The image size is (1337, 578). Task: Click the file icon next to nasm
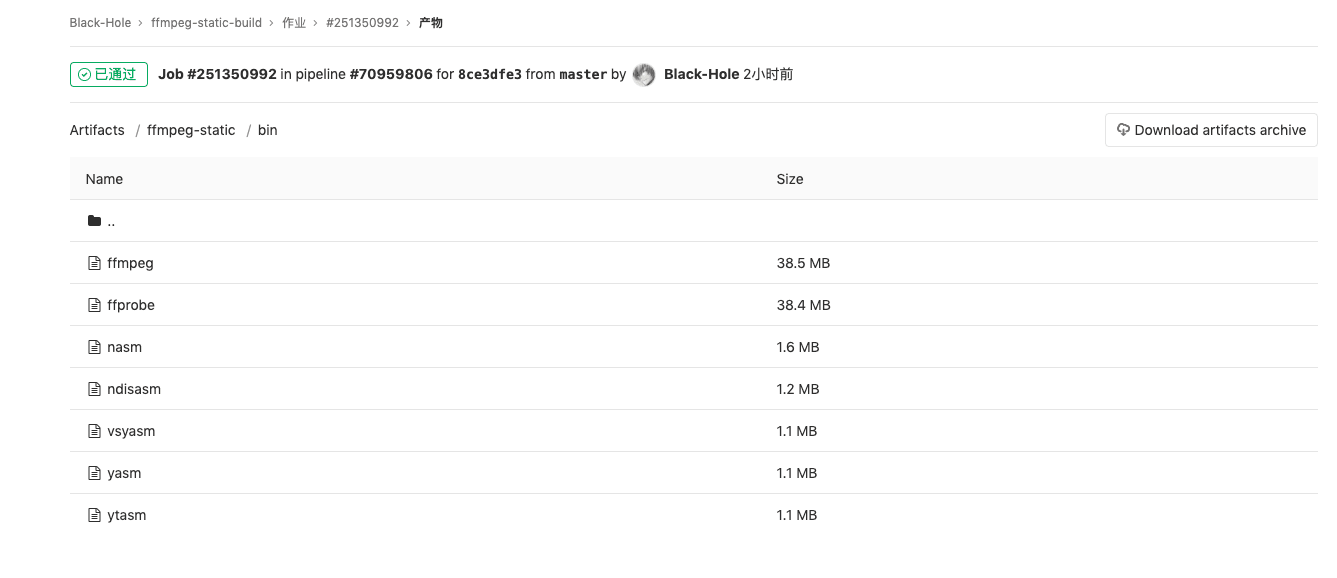[x=95, y=347]
